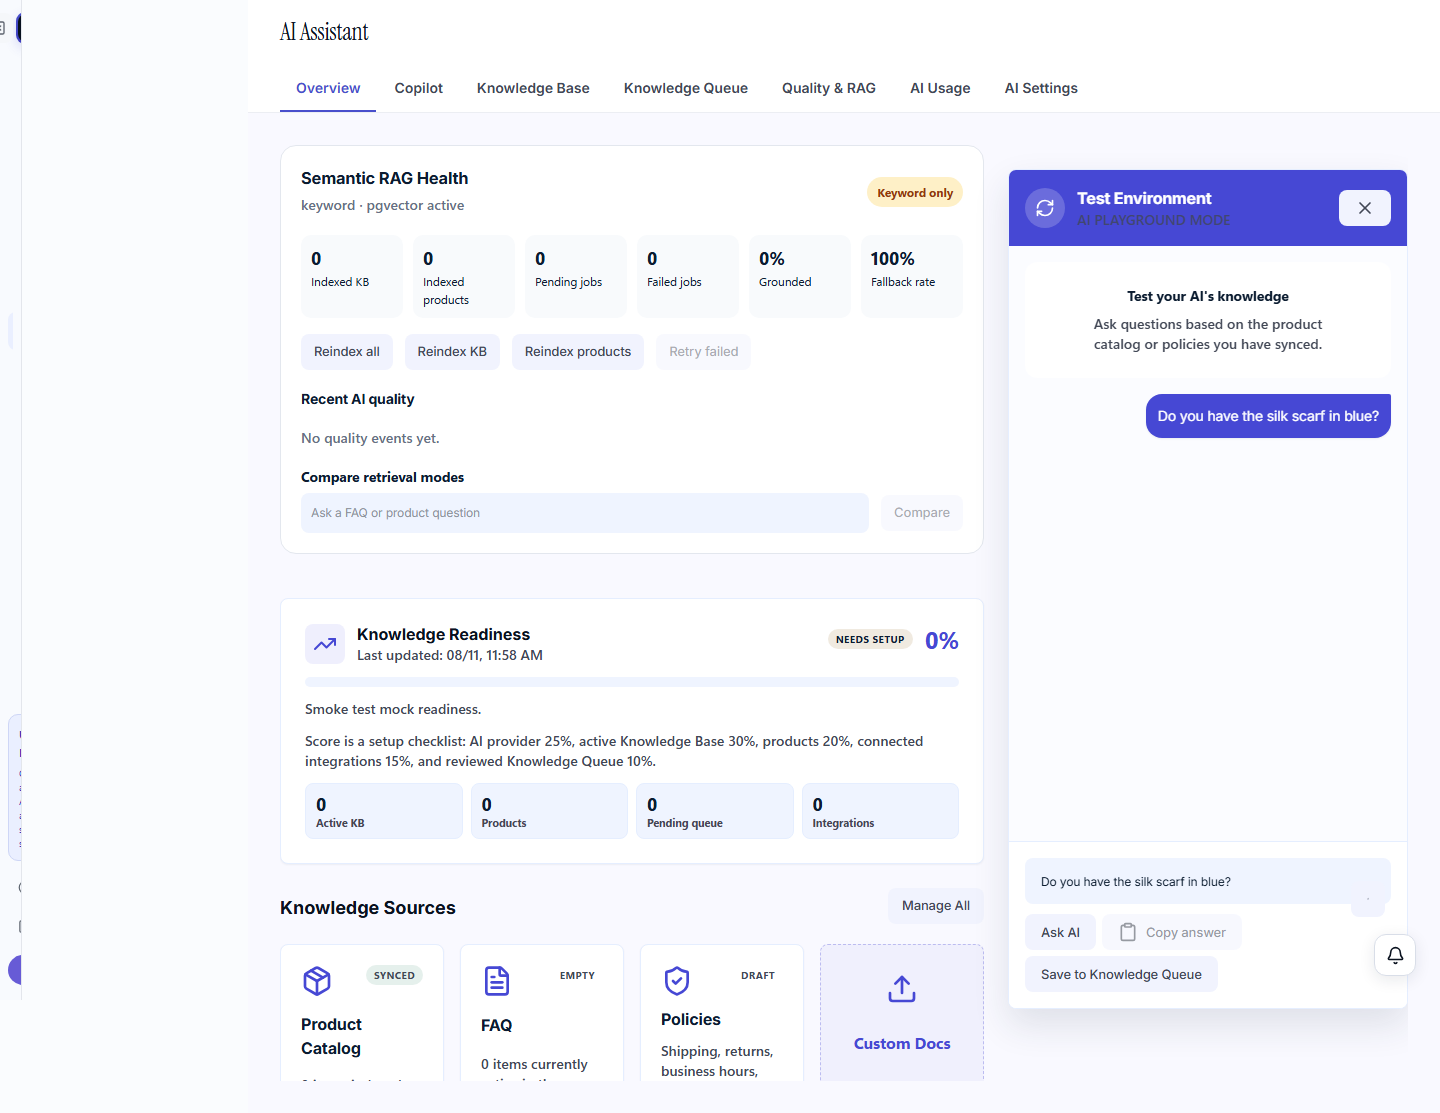Click the blue chat bubble about silk scarf
This screenshot has height=1113, width=1440.
1268,416
